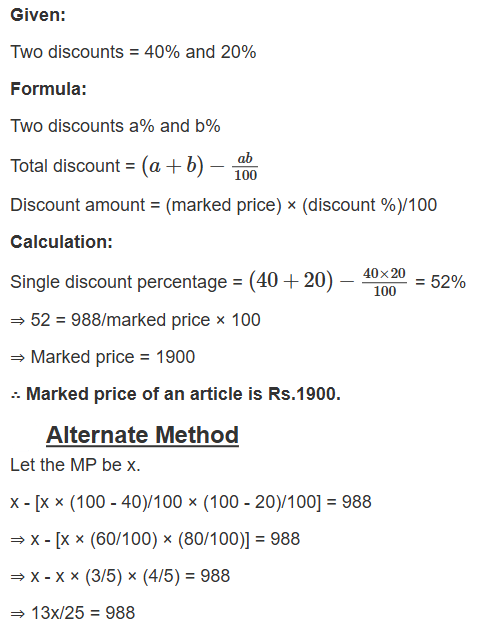
Task: Click the equation with (3/5) × (4/5)
Action: click(x=120, y=576)
